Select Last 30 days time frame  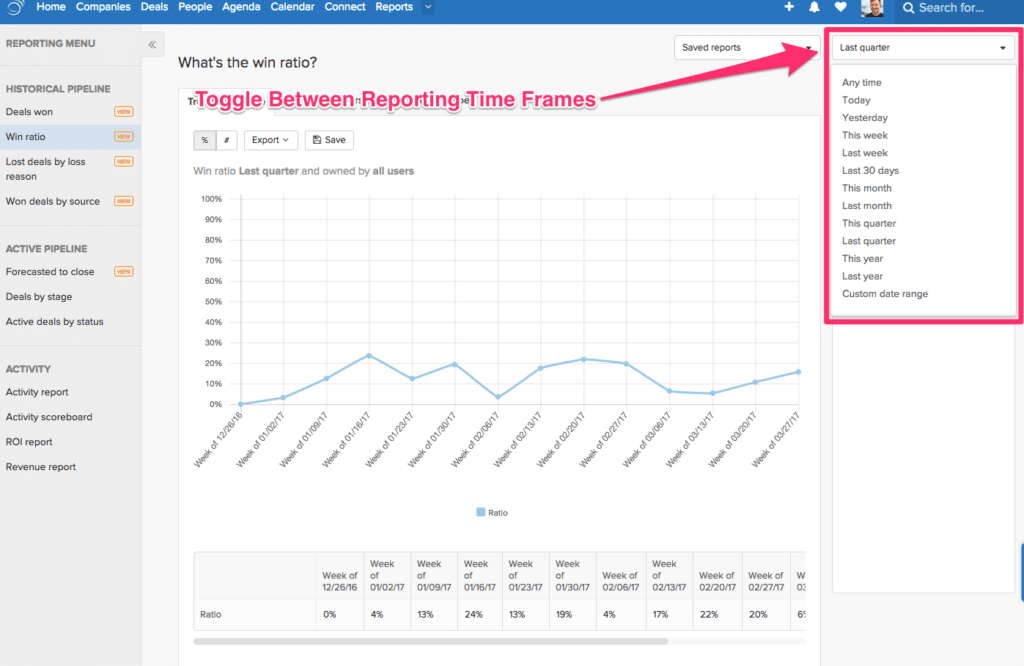click(871, 170)
